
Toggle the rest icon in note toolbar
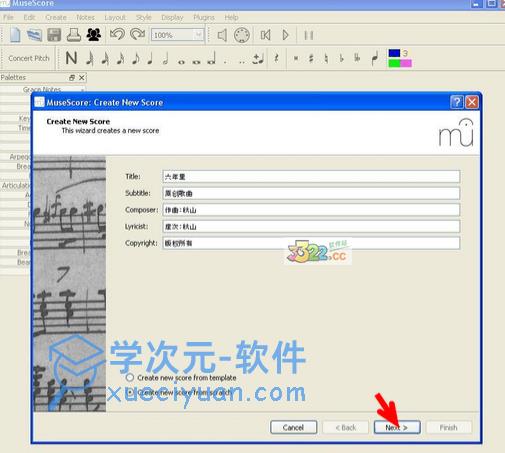coord(276,59)
